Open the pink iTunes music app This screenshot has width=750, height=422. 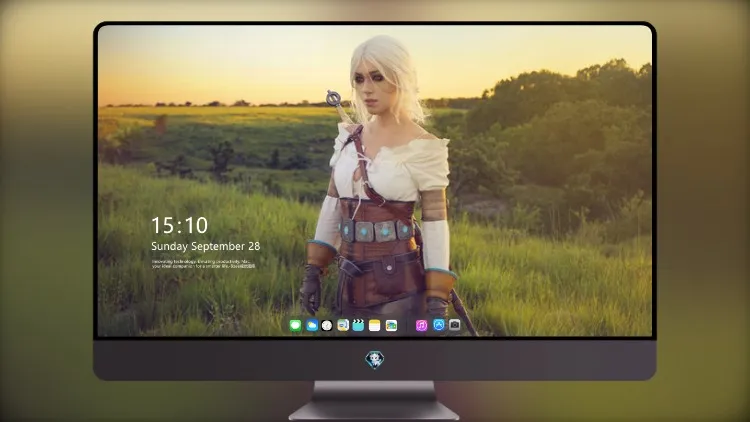[x=421, y=326]
